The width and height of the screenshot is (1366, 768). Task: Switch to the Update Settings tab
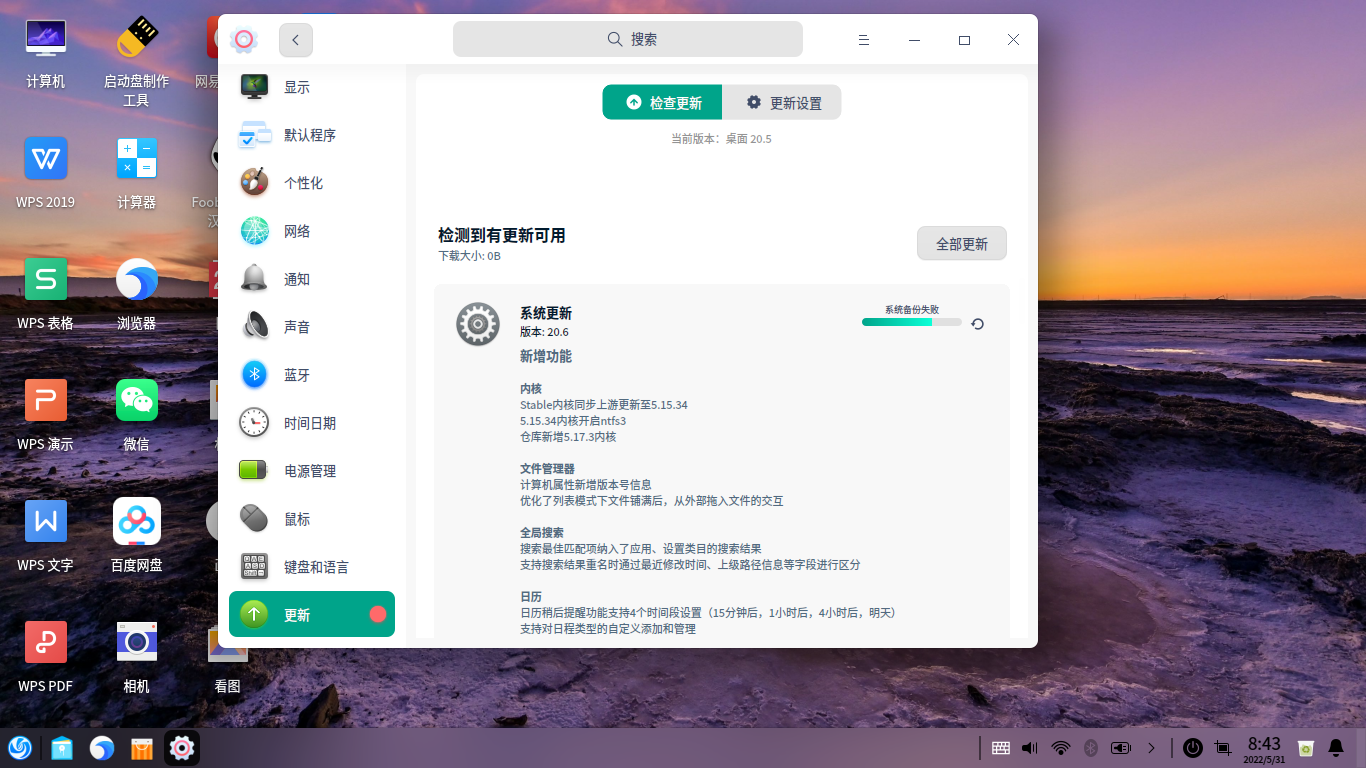pos(781,102)
